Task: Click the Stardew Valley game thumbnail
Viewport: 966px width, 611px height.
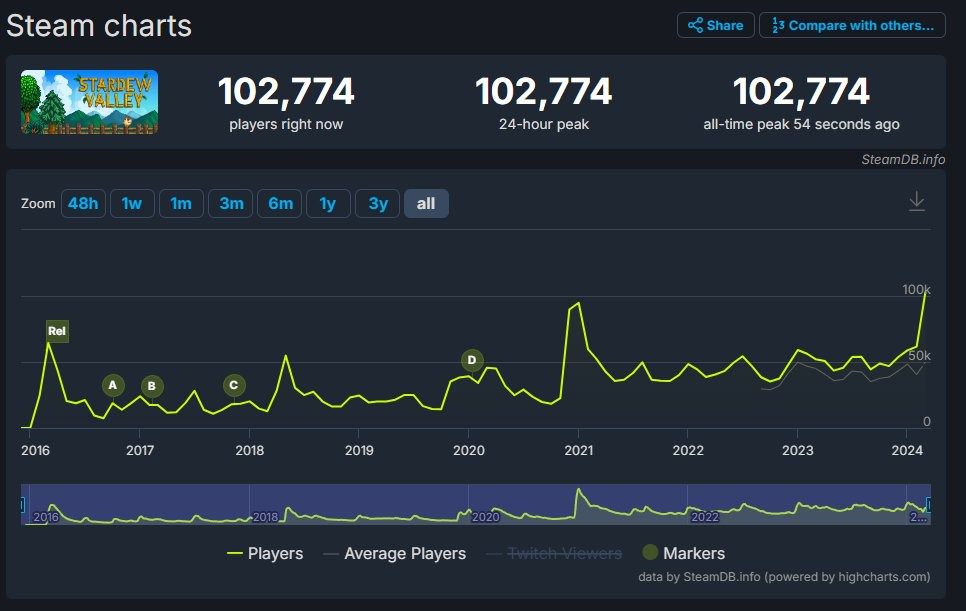Action: click(x=89, y=102)
